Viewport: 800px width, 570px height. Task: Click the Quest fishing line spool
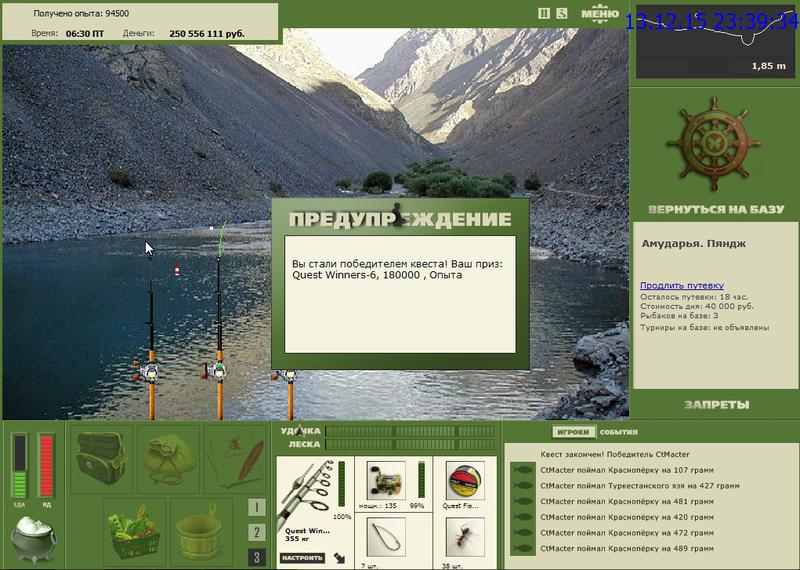tap(464, 480)
